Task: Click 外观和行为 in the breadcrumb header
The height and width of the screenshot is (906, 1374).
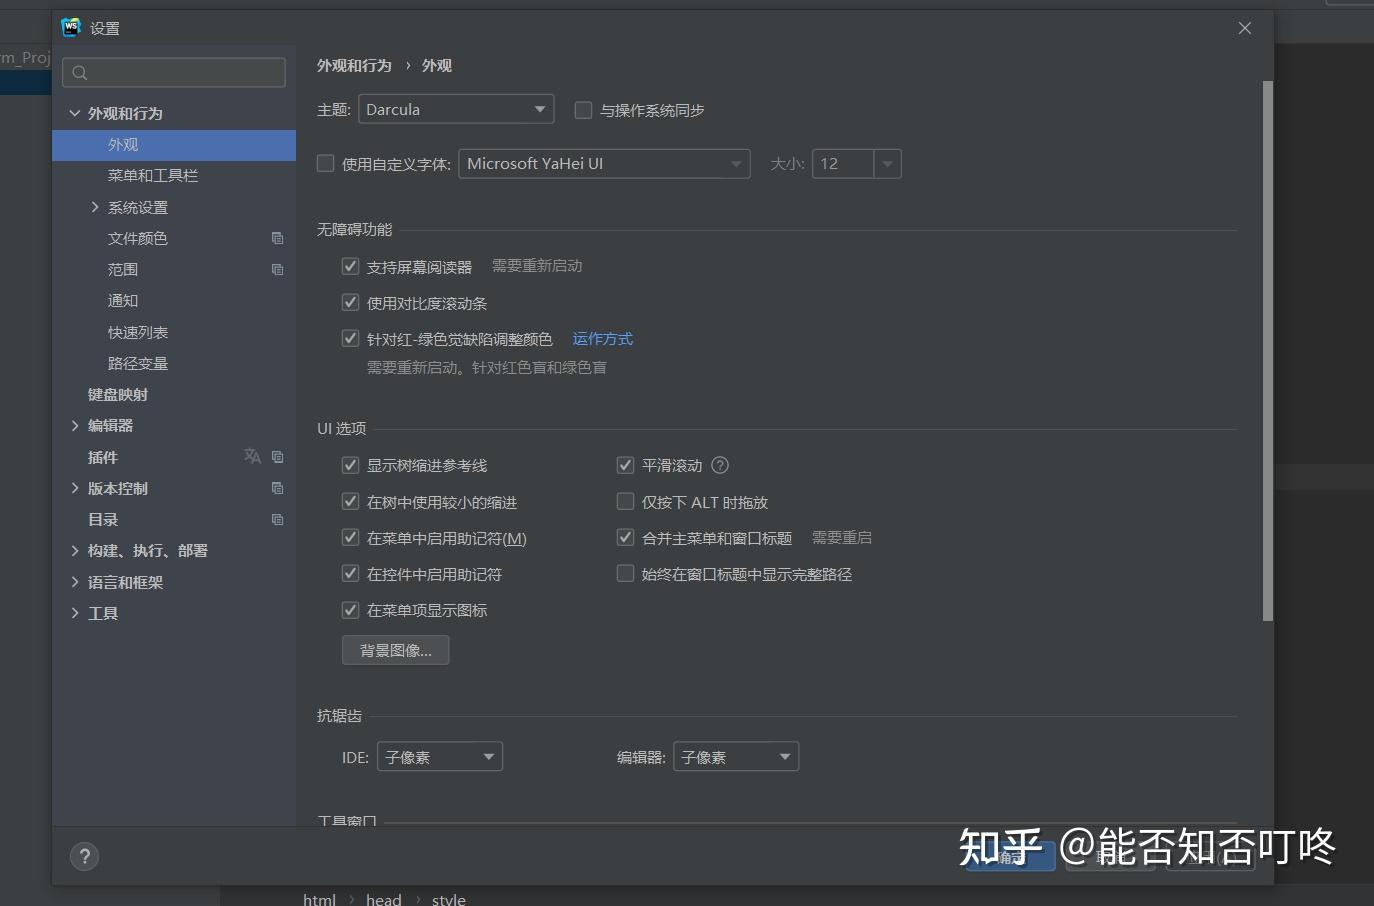Action: pos(354,65)
